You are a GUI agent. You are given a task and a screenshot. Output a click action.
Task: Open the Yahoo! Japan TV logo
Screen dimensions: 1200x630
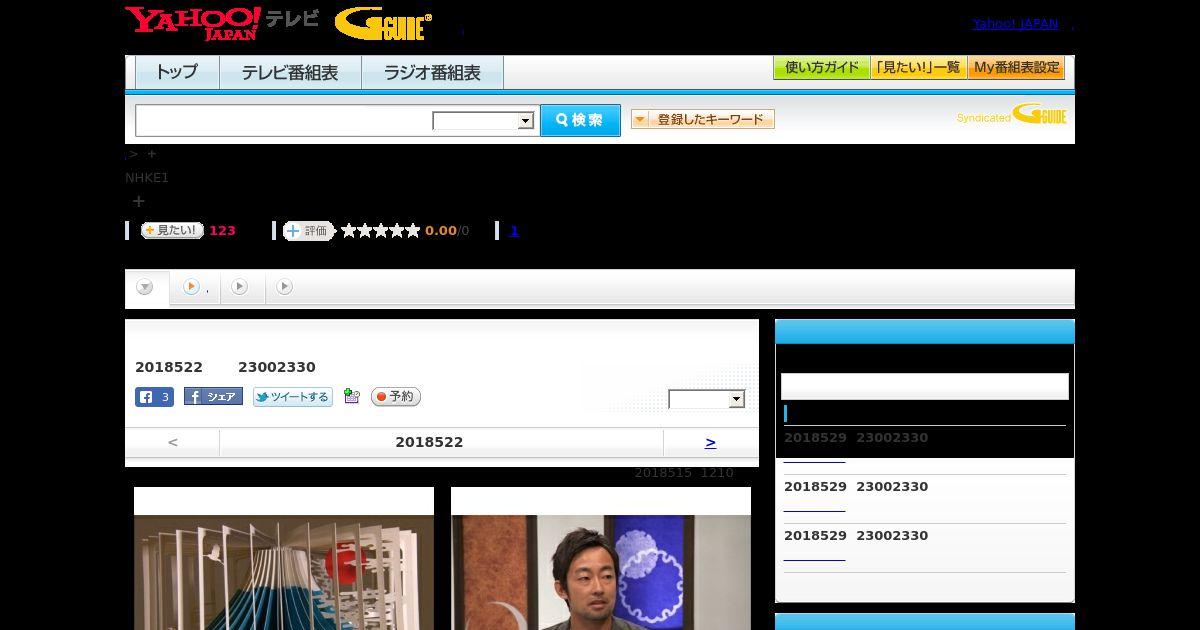click(x=222, y=23)
